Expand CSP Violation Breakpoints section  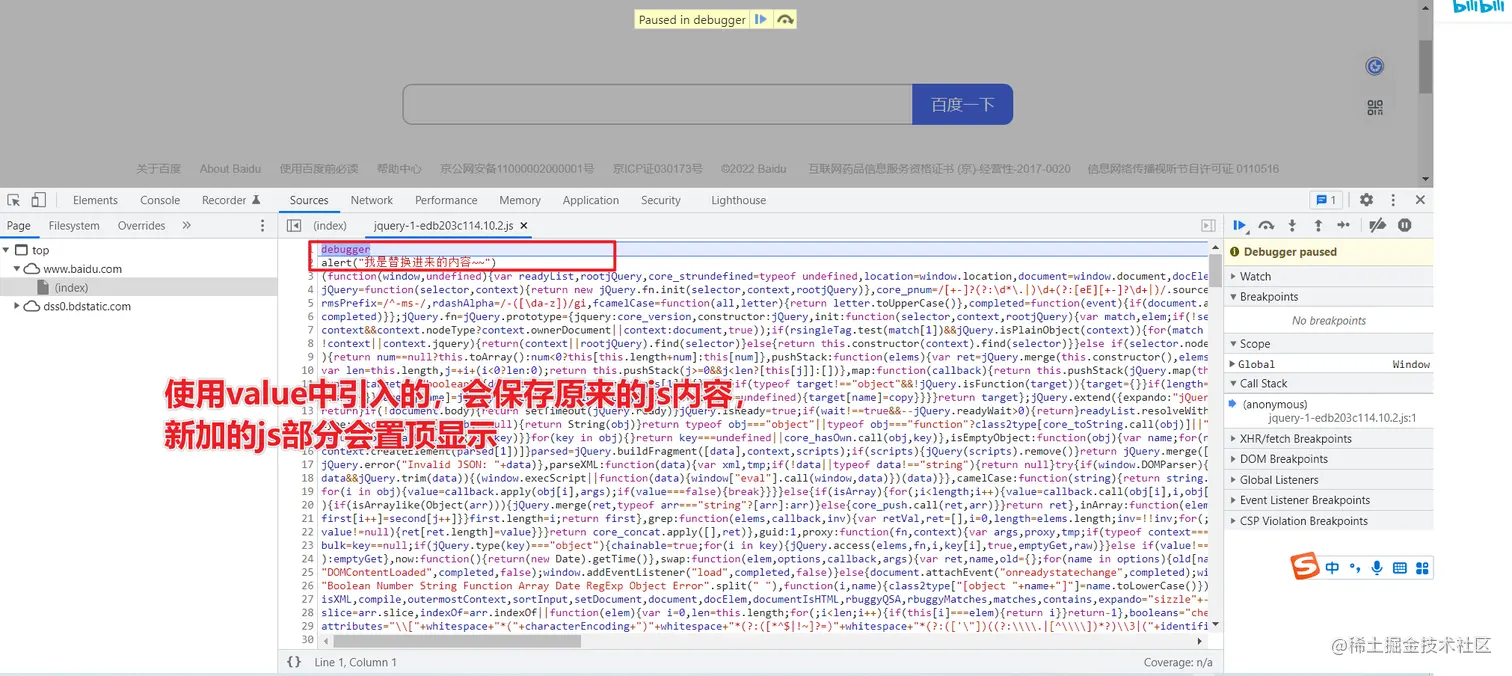(1327, 521)
